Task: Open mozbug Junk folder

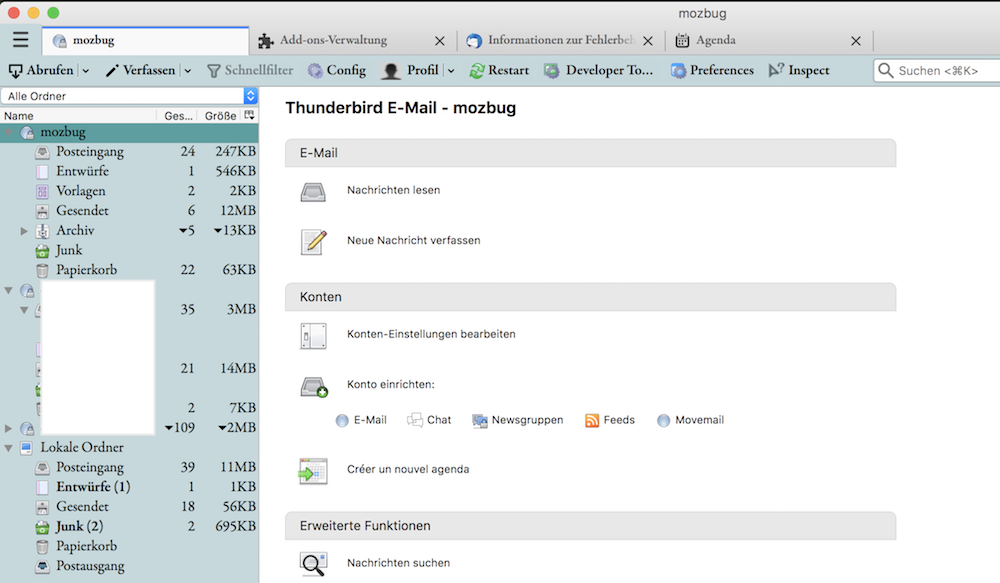Action: pos(68,251)
